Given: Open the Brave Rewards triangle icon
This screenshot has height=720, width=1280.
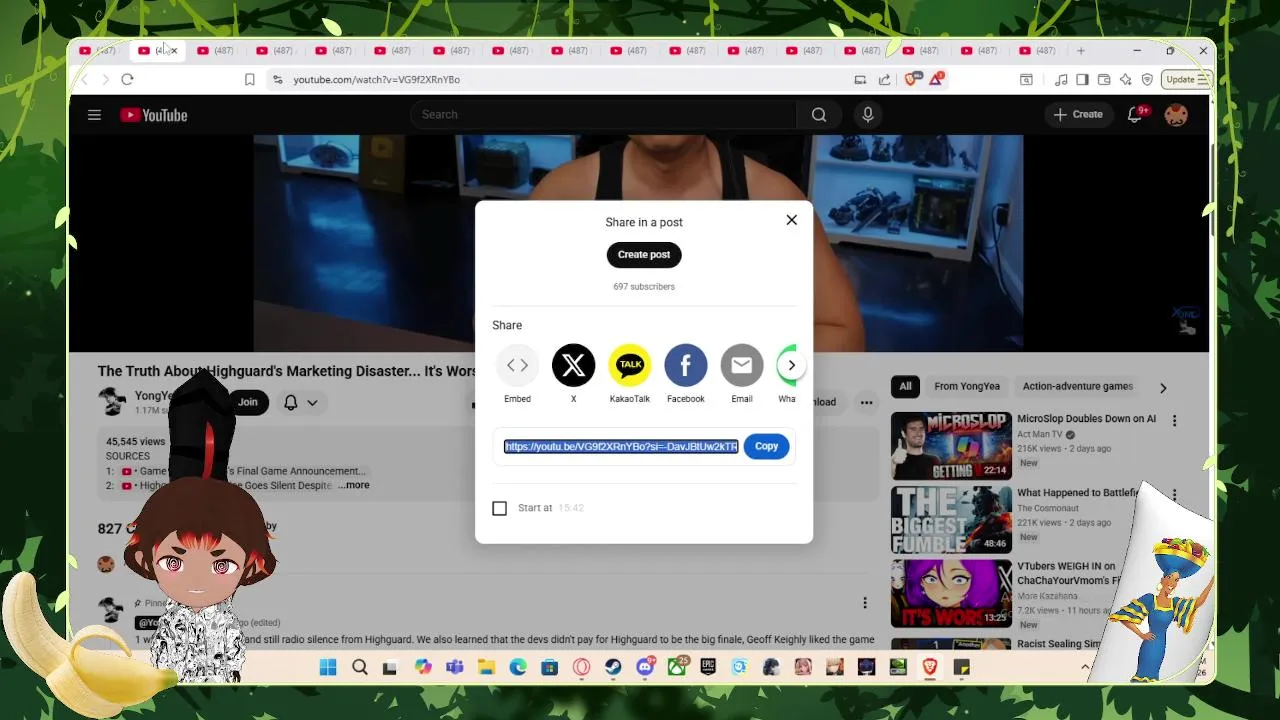Looking at the screenshot, I should [x=936, y=80].
